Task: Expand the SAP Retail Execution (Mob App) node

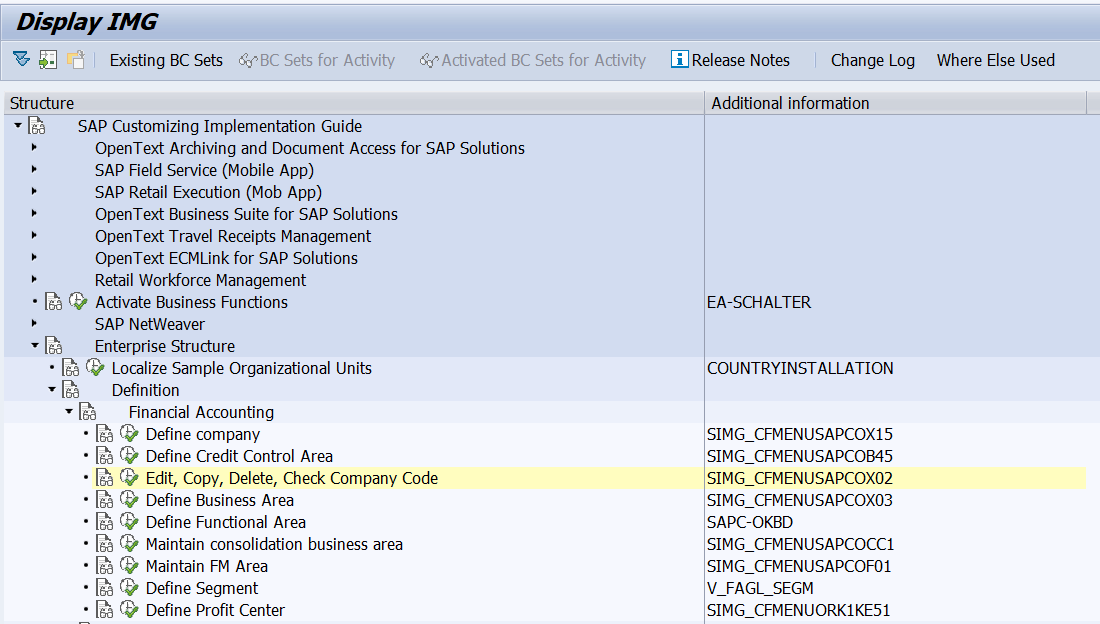Action: [x=34, y=191]
